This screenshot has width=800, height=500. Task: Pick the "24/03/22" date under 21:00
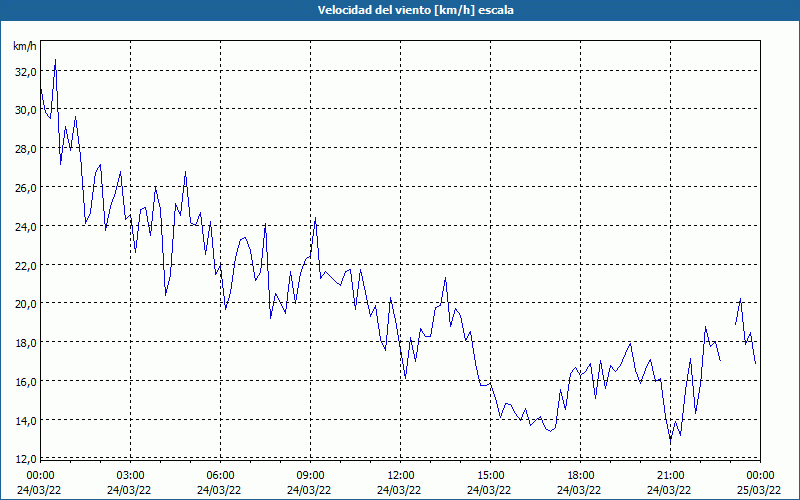pos(669,490)
